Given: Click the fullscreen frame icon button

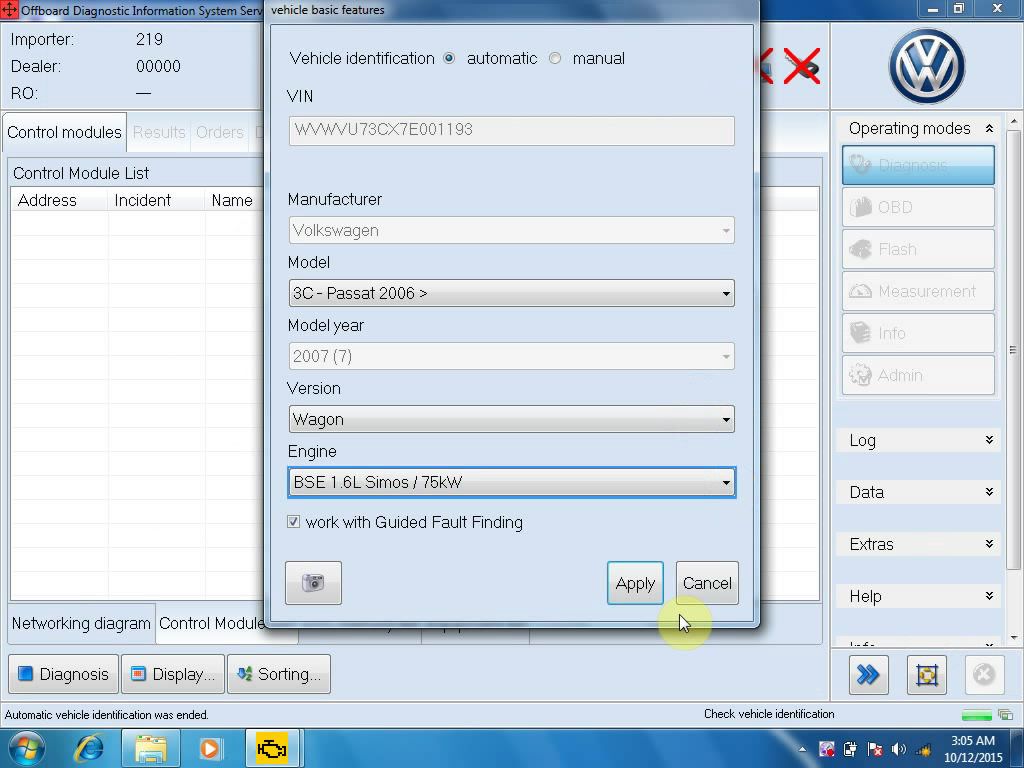Looking at the screenshot, I should 927,675.
